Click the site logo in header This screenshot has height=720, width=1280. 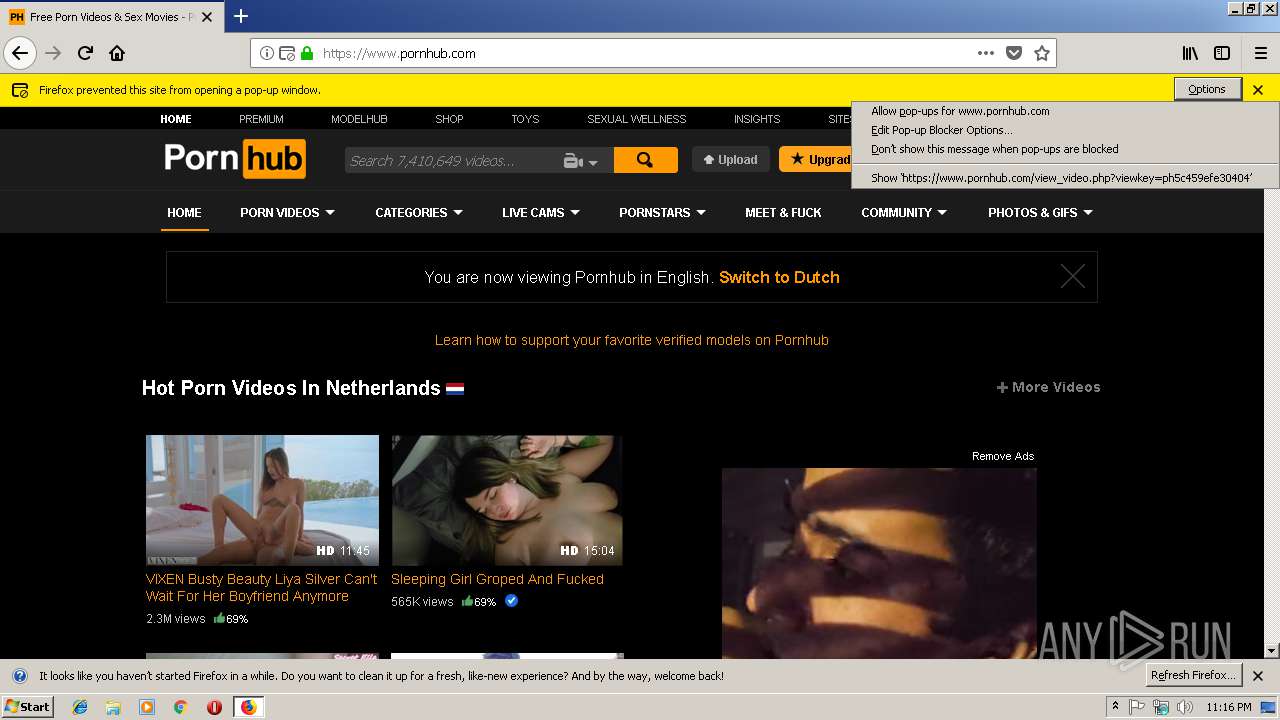235,159
